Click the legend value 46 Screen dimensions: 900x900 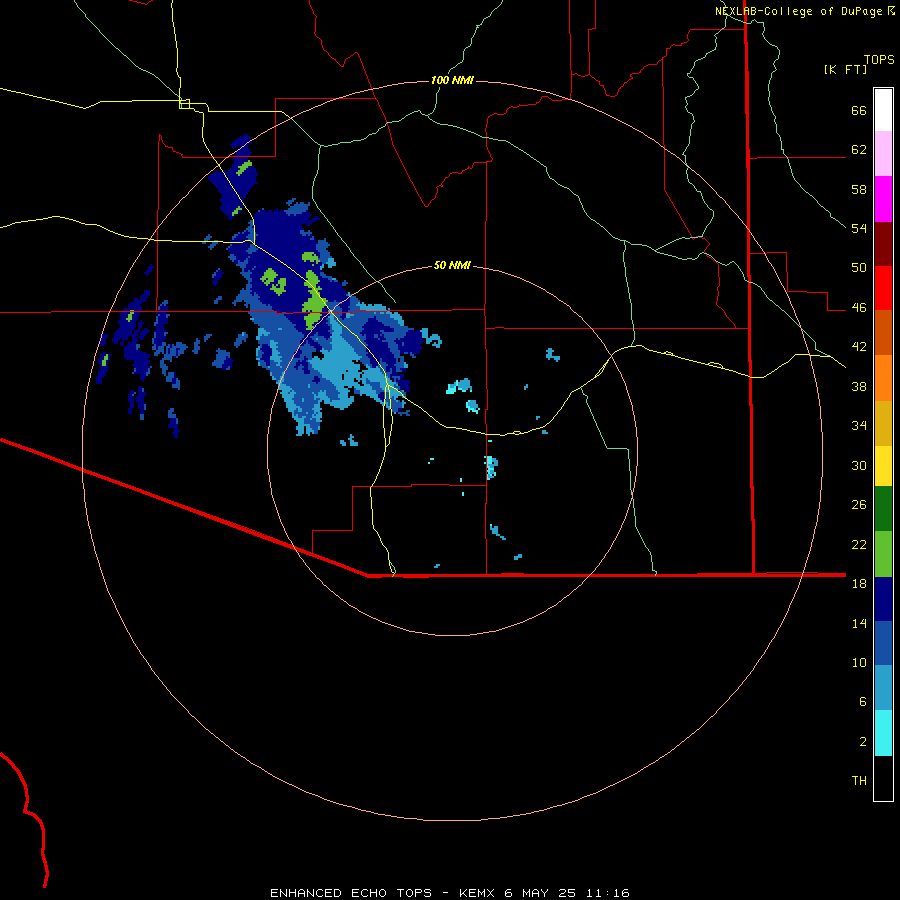click(x=859, y=308)
